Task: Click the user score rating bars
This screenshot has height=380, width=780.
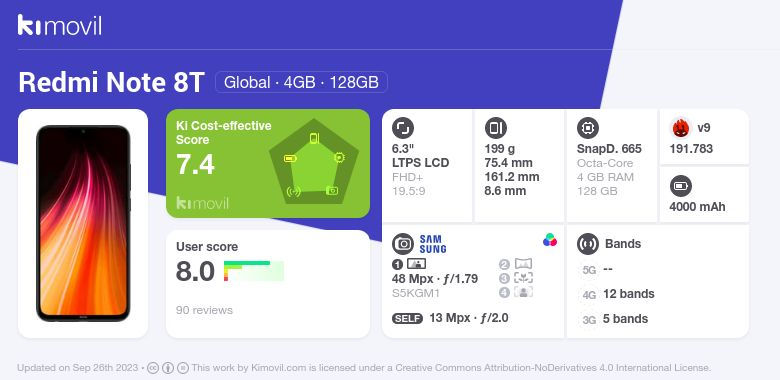Action: pyautogui.click(x=254, y=271)
